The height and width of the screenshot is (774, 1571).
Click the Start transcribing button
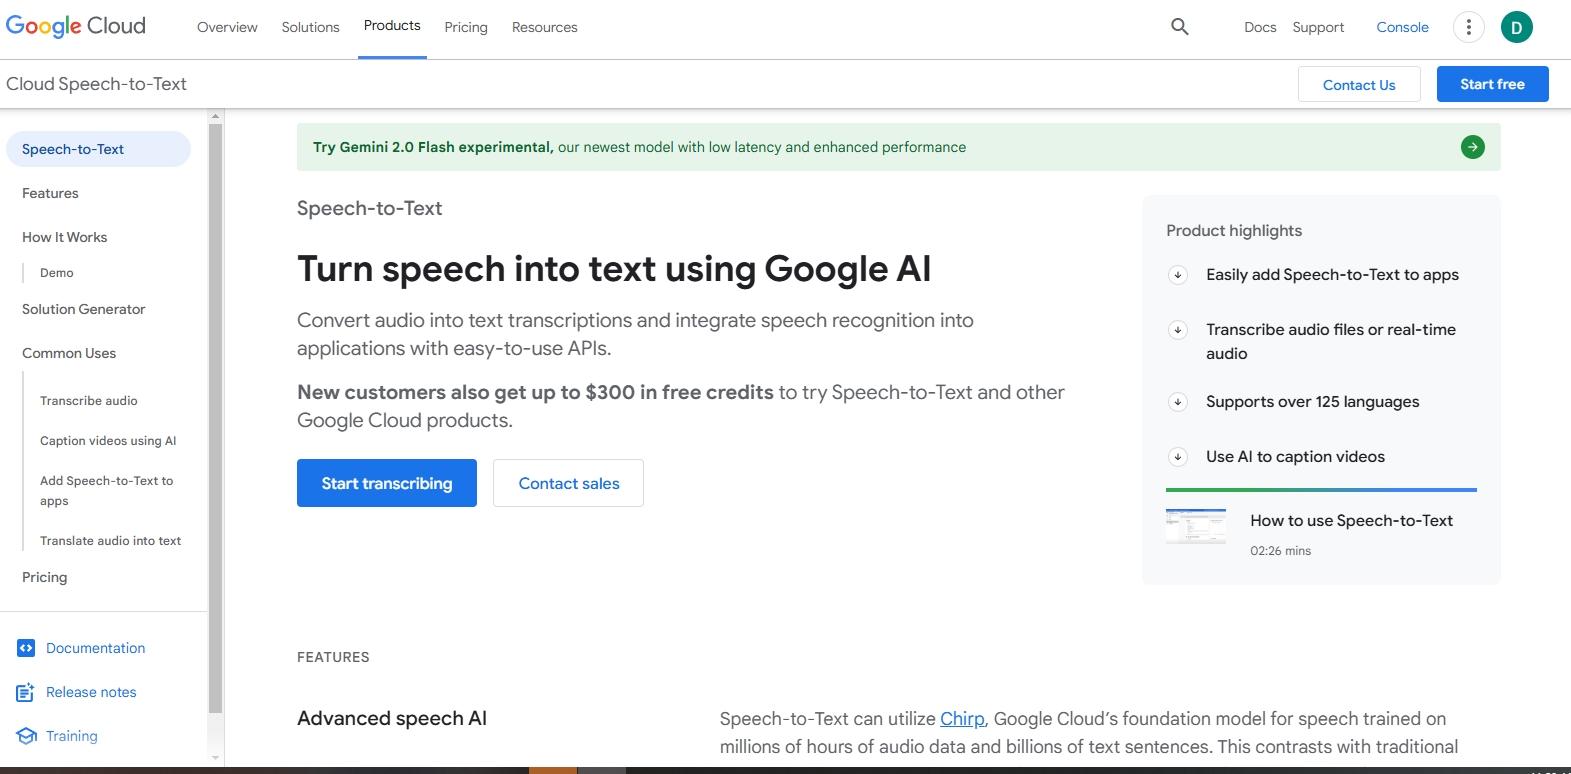tap(387, 483)
